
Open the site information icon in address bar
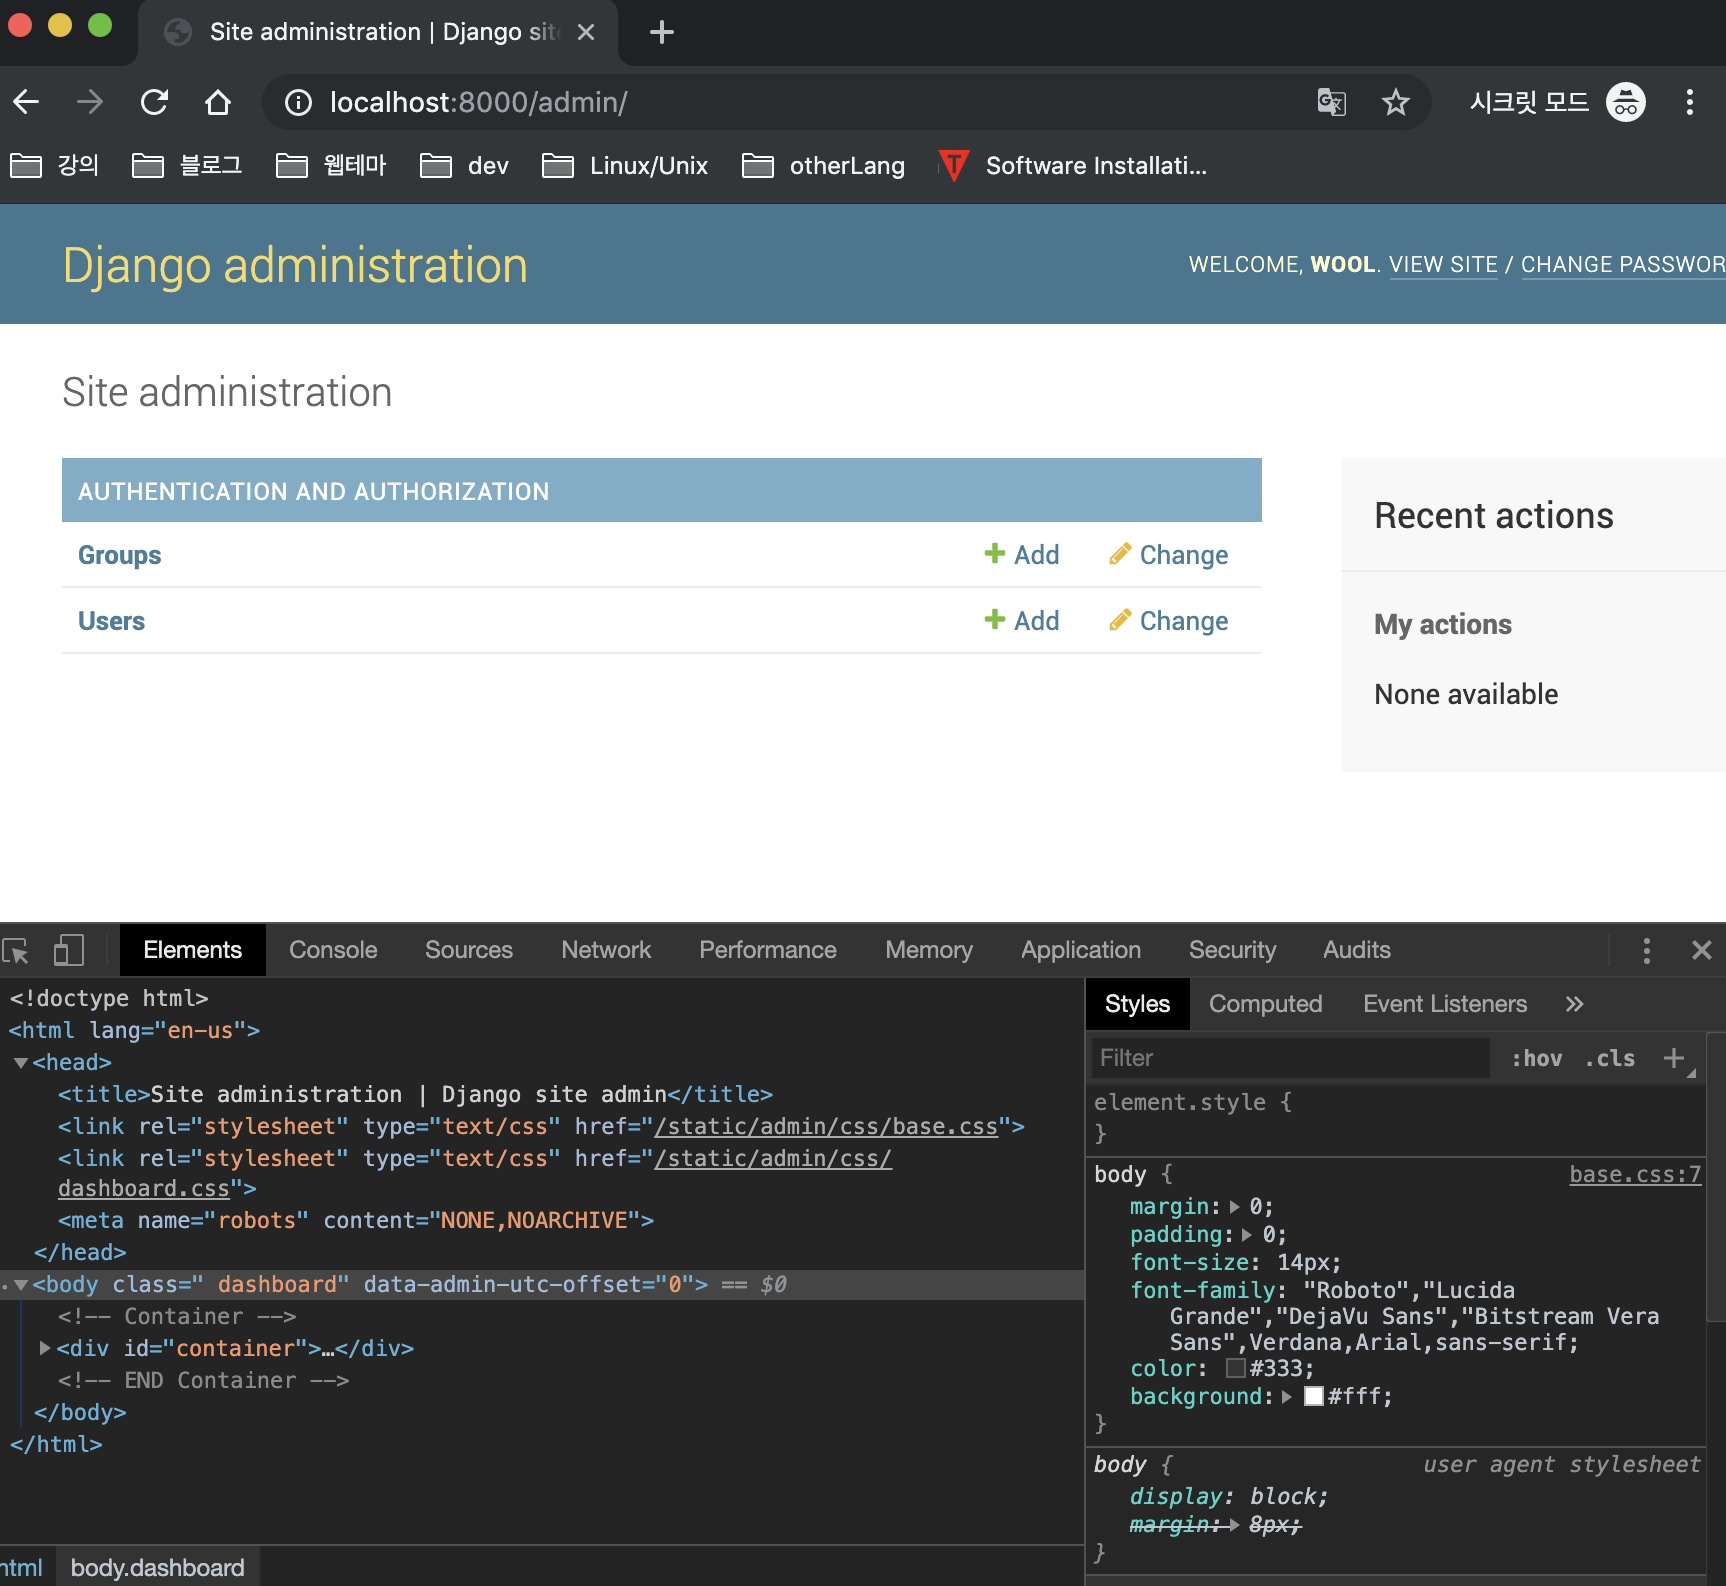coord(298,102)
